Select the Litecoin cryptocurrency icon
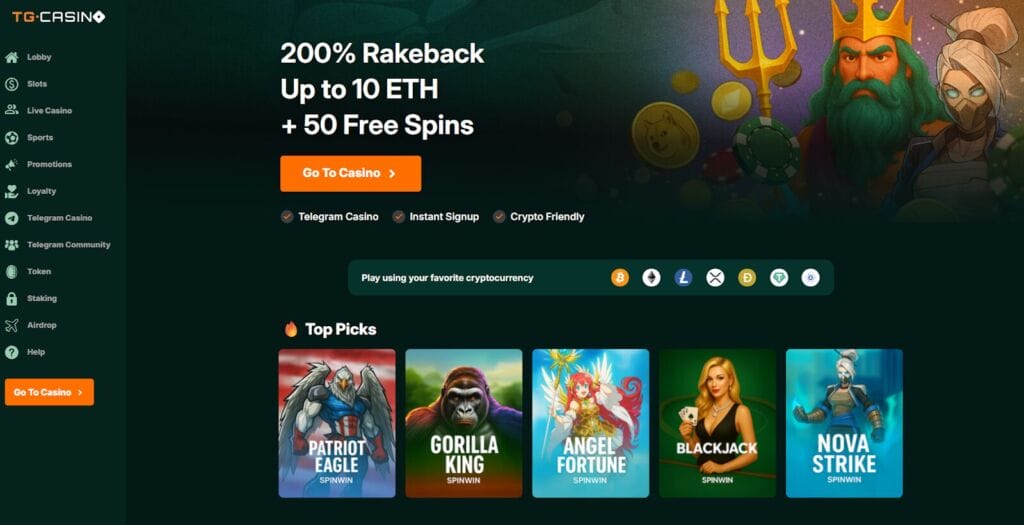1024x525 pixels. coord(683,278)
